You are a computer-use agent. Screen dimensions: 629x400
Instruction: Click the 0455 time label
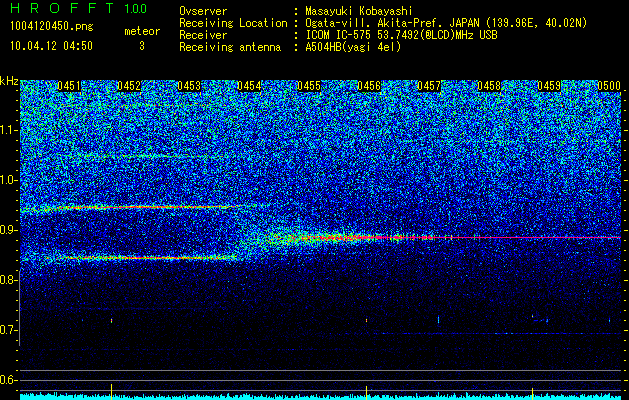(x=309, y=86)
